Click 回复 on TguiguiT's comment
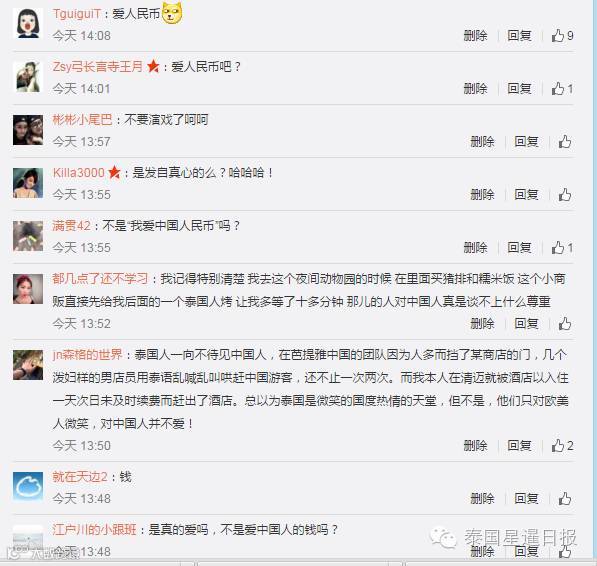597x566 pixels. pyautogui.click(x=519, y=35)
